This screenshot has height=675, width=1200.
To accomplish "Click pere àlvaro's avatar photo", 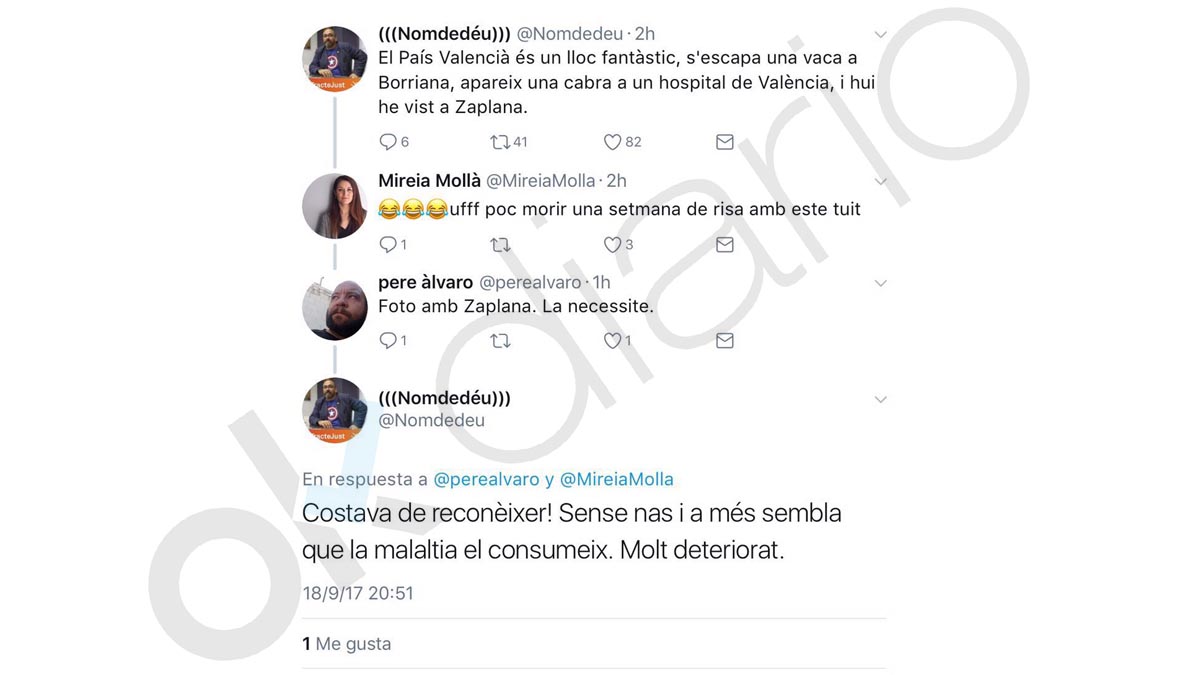I will [x=335, y=309].
